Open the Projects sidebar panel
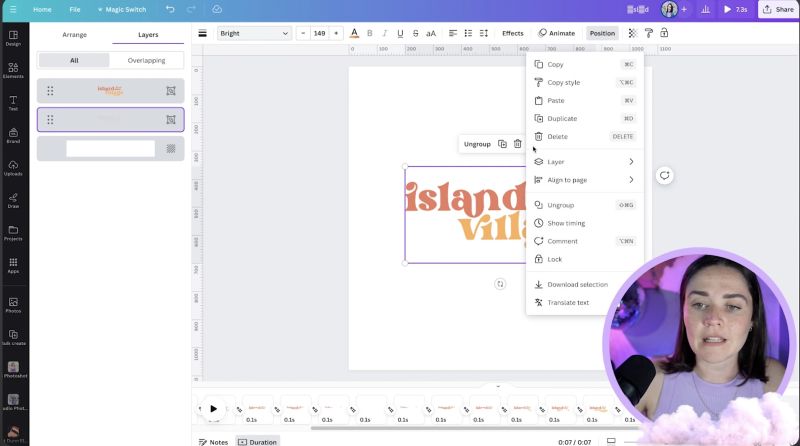800x446 pixels. [13, 233]
